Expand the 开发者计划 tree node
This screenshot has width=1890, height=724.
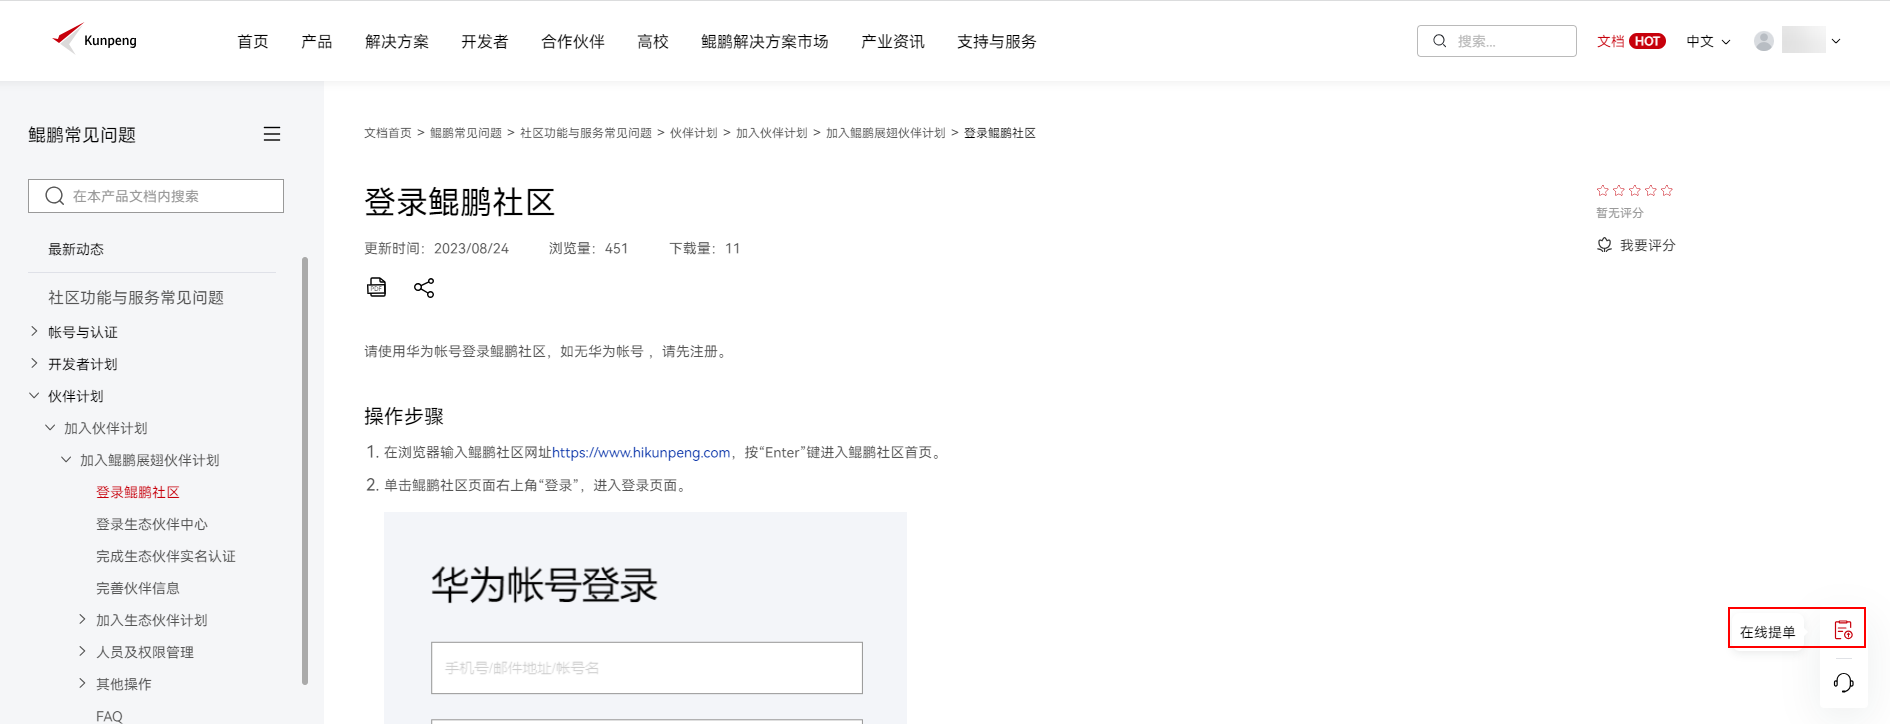click(x=34, y=363)
